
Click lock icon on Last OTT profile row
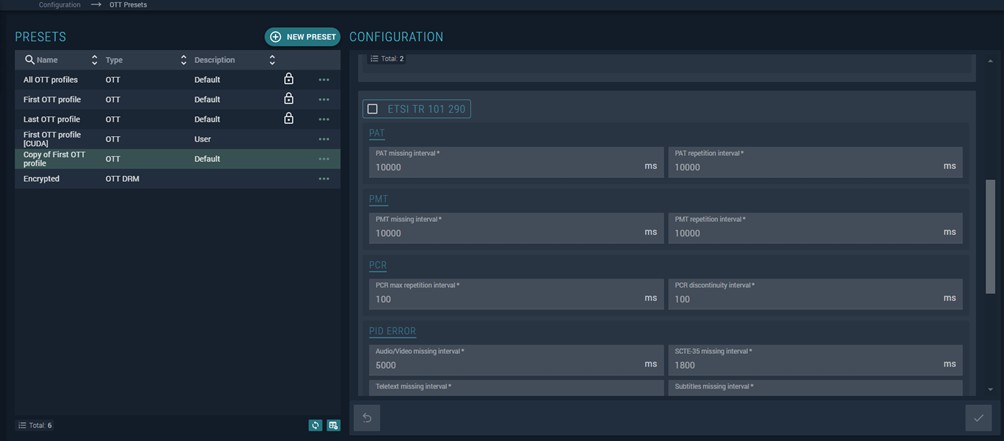[x=289, y=119]
